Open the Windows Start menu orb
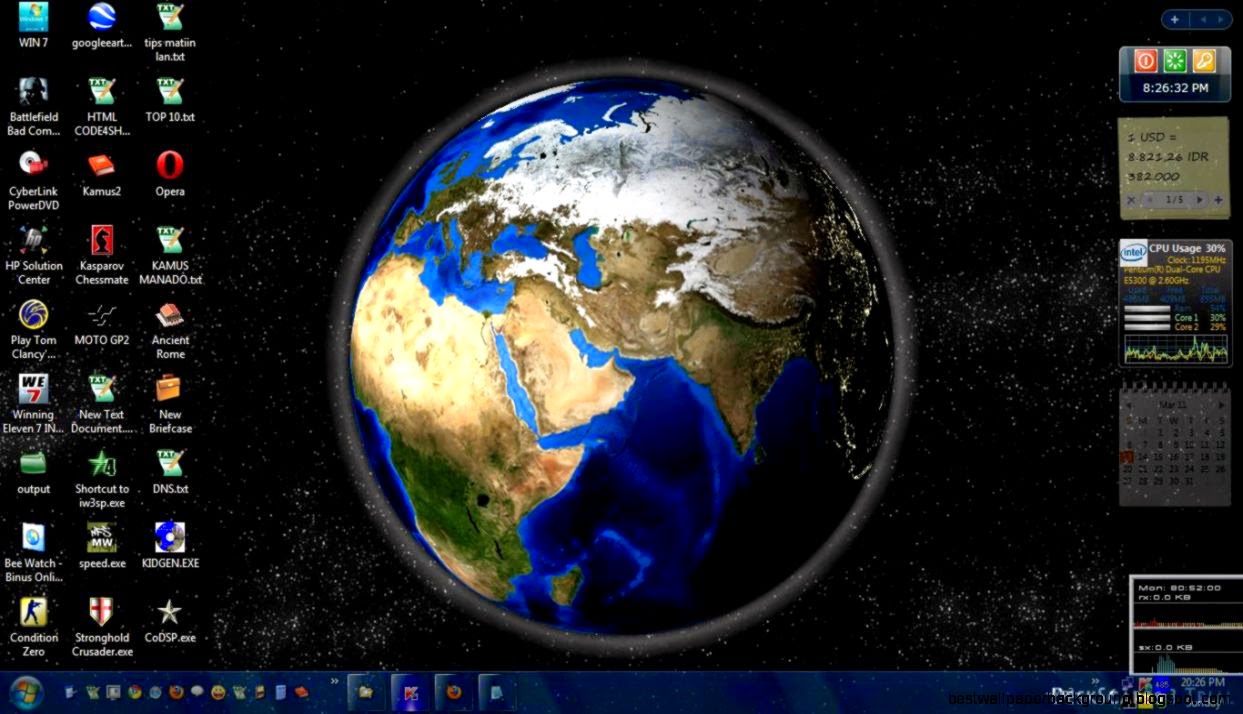1243x714 pixels. [x=26, y=692]
